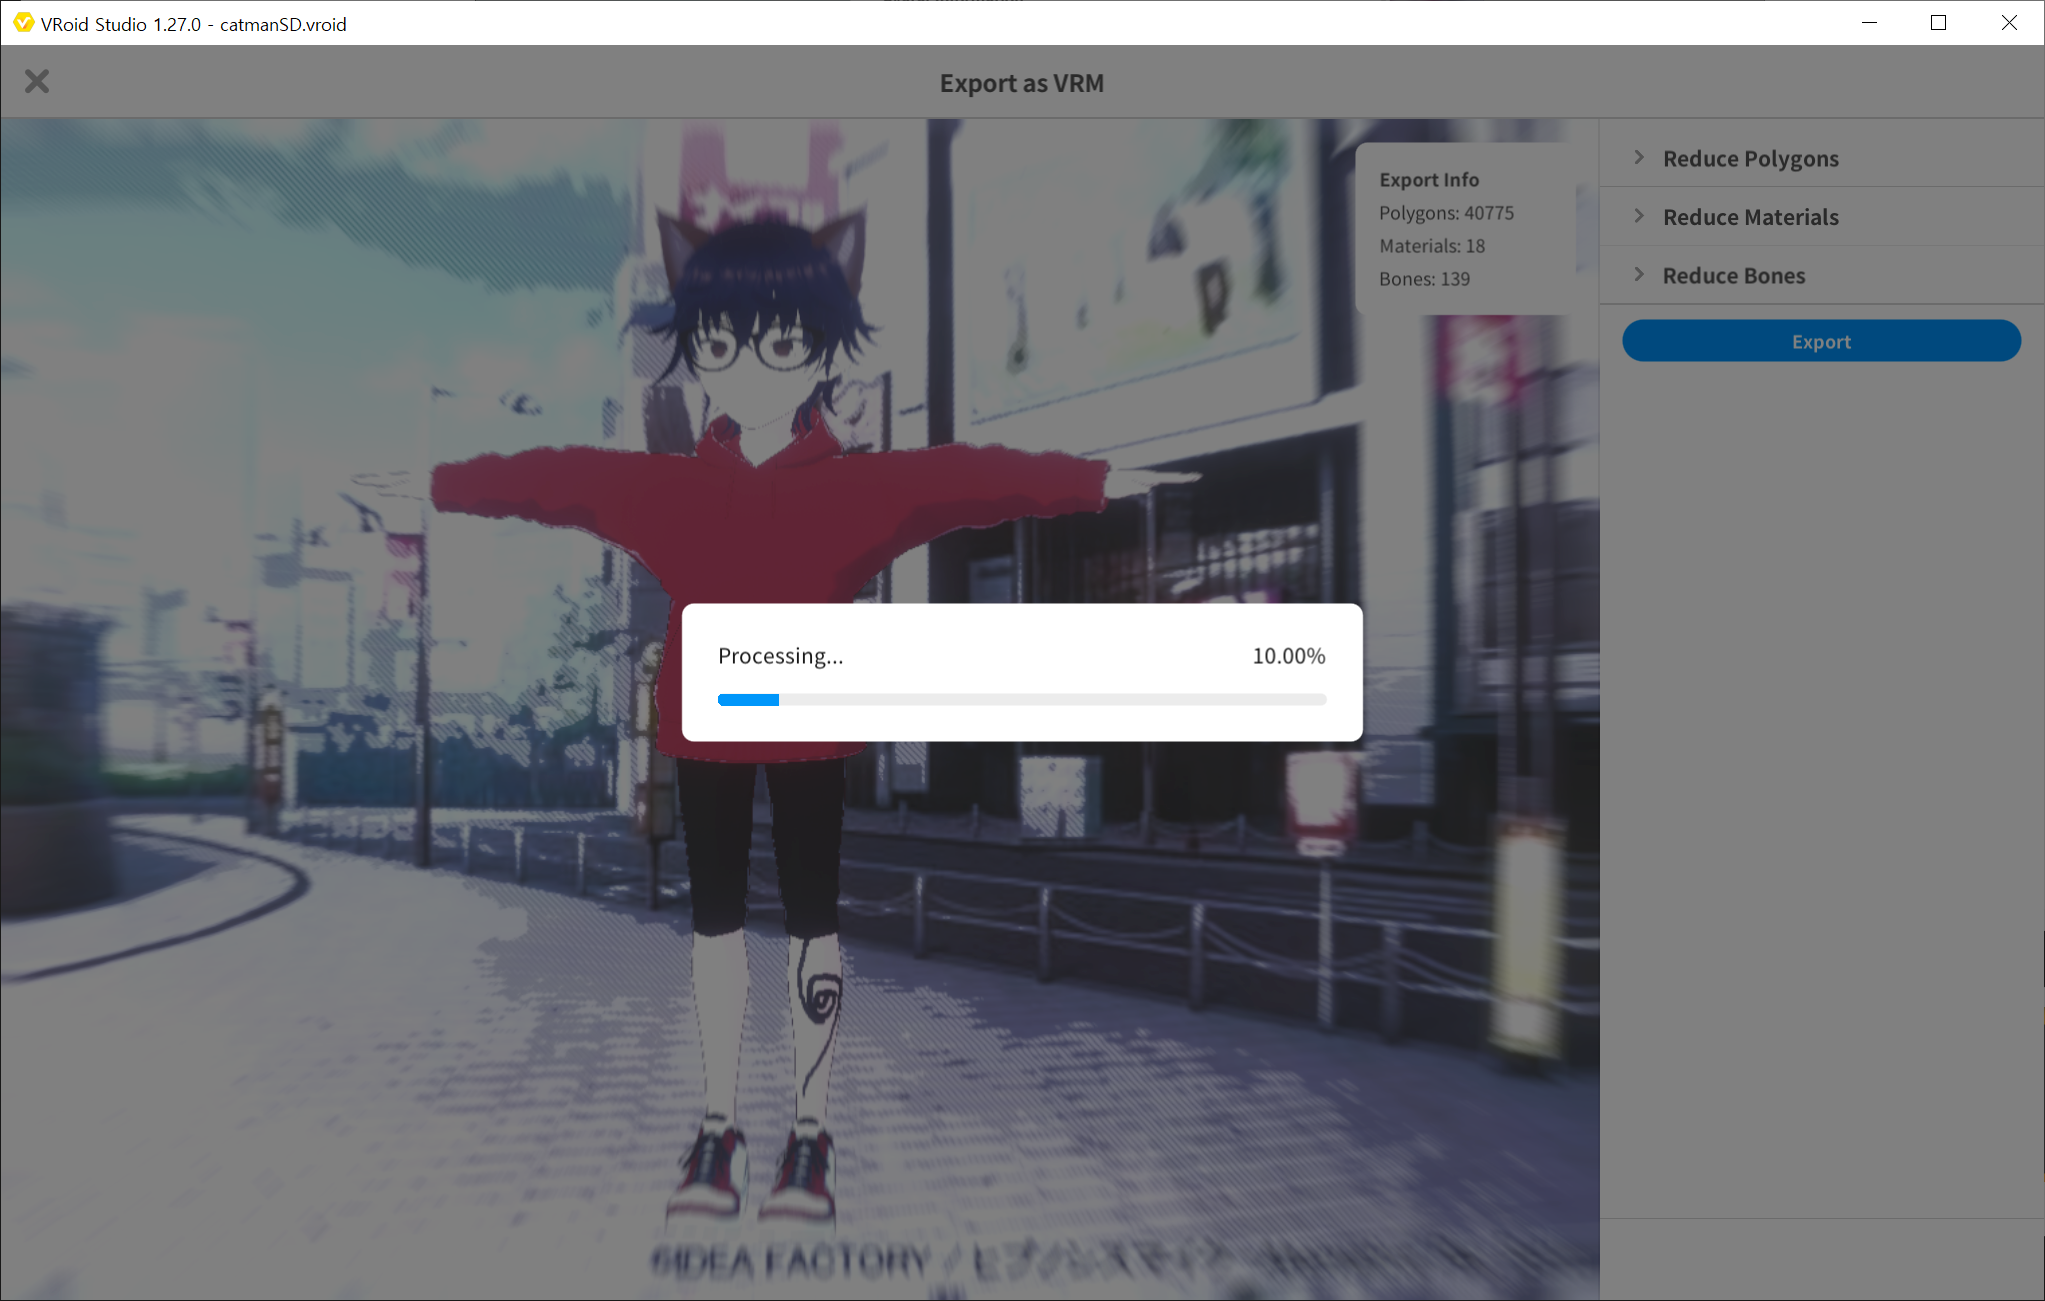Maximize the VRoid Studio window

pyautogui.click(x=1938, y=23)
